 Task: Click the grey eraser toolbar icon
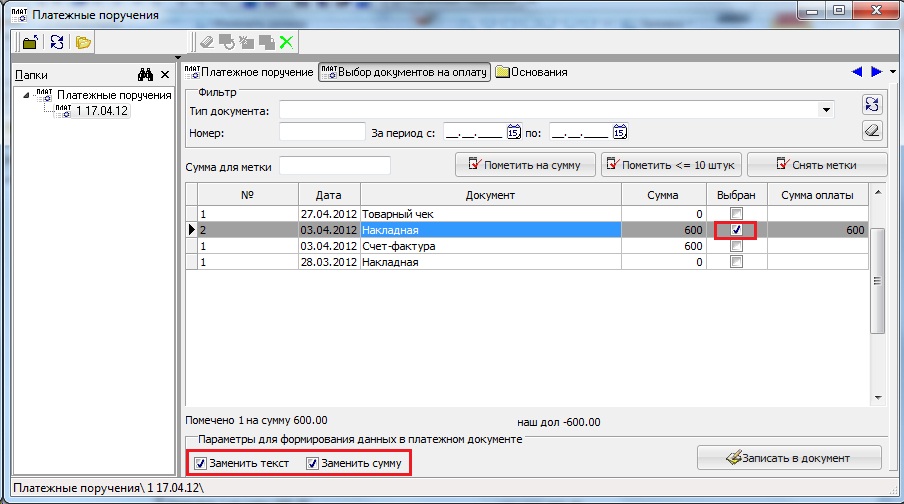click(x=207, y=42)
